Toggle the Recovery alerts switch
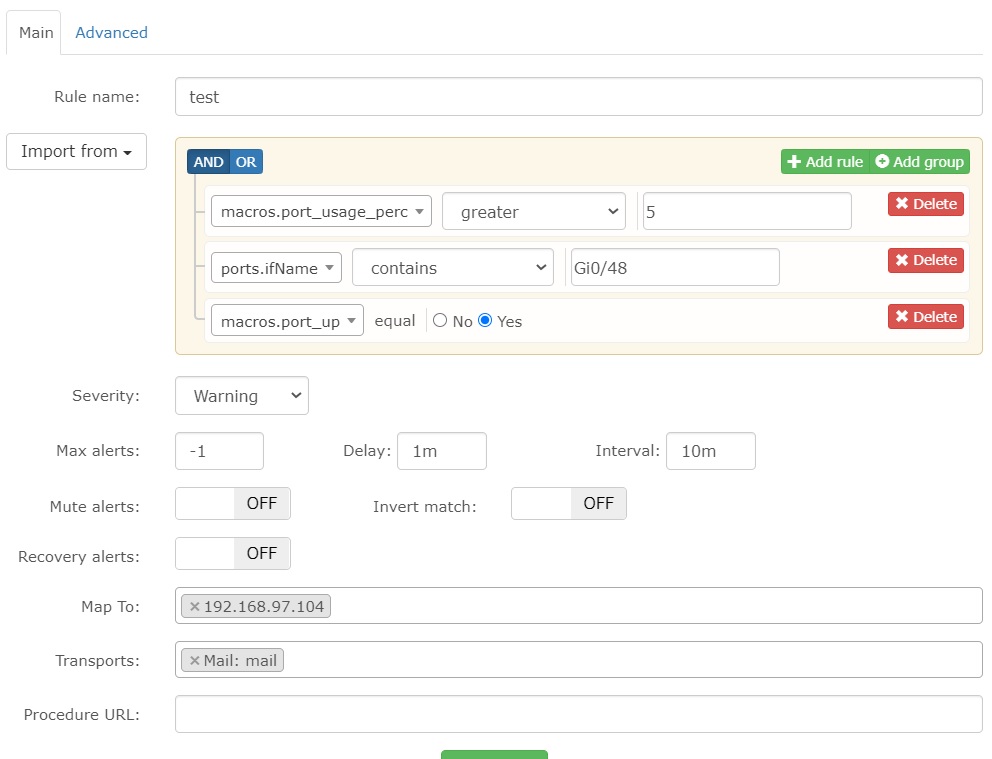The height and width of the screenshot is (759, 992). click(x=233, y=553)
